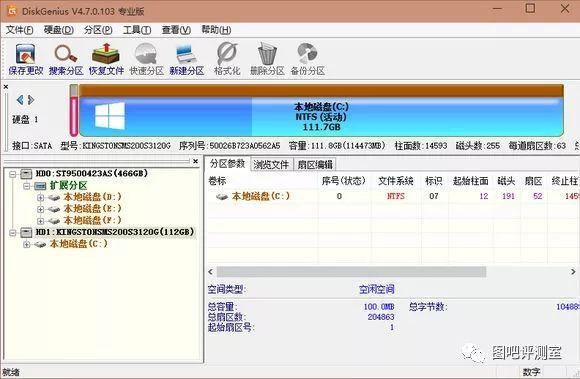
Task: Expand the 本地磁盘(C:) tree node under HD1
Action: click(27, 244)
